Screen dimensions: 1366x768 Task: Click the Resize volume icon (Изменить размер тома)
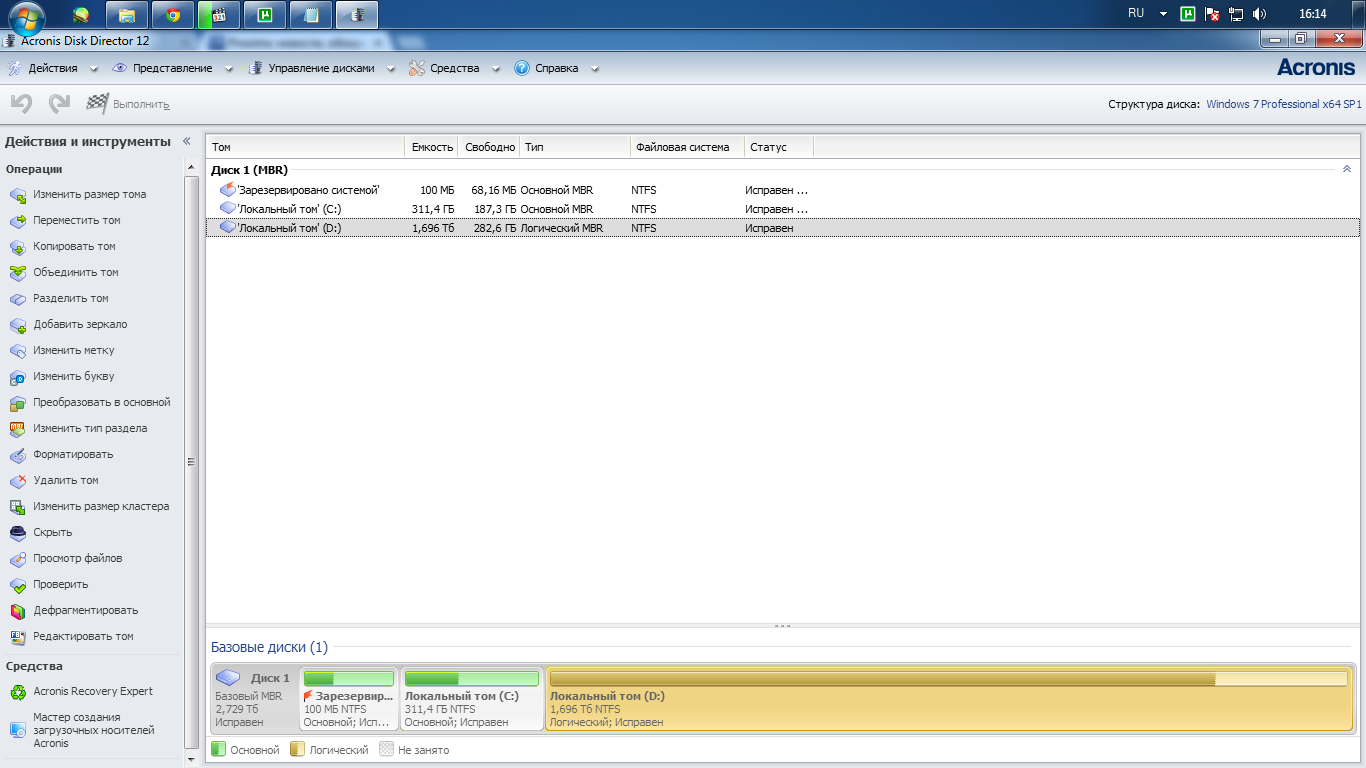(x=17, y=195)
